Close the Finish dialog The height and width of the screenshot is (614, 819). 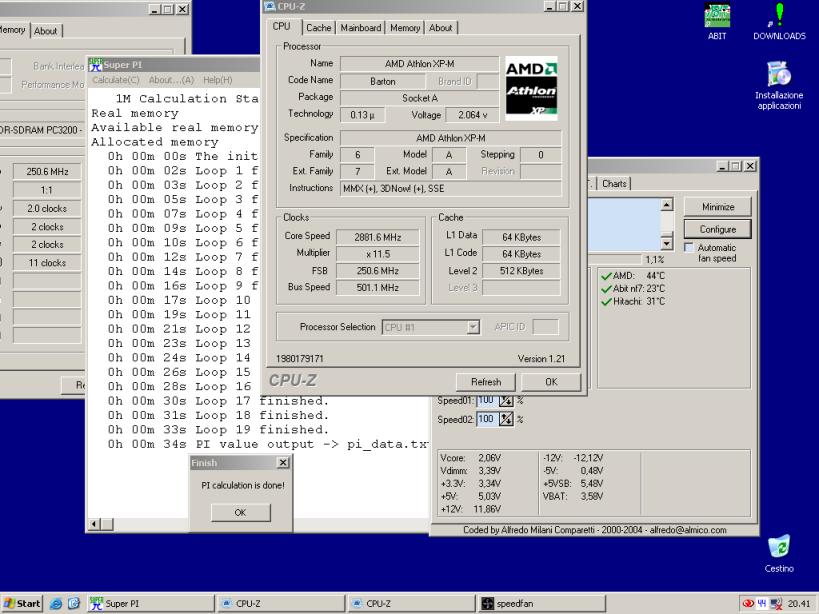coord(283,463)
